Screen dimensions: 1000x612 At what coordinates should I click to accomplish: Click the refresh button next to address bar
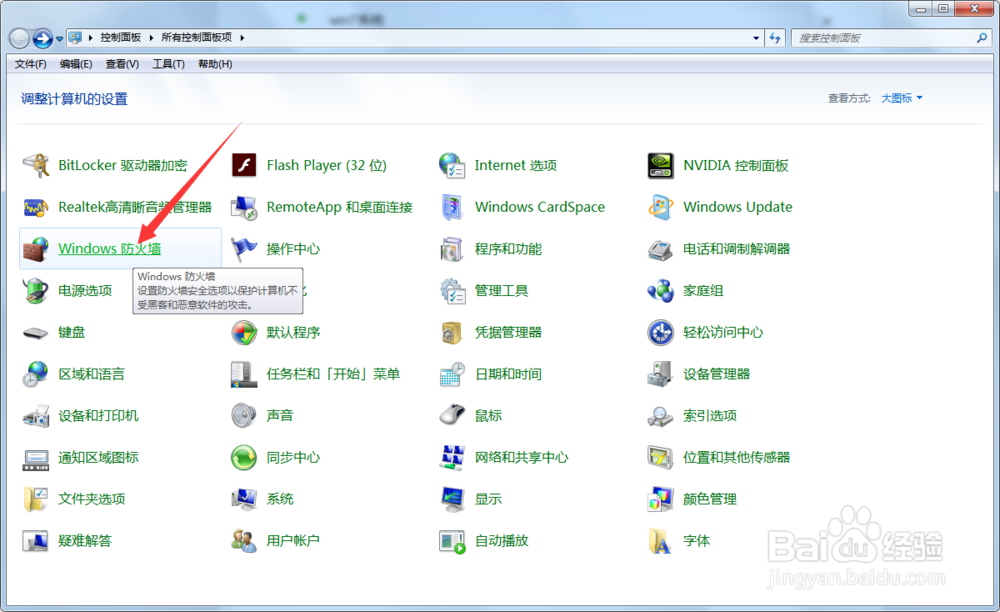(775, 38)
